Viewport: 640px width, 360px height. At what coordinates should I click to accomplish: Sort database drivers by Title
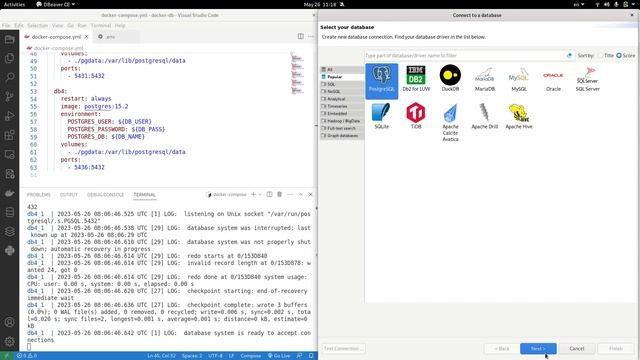606,56
